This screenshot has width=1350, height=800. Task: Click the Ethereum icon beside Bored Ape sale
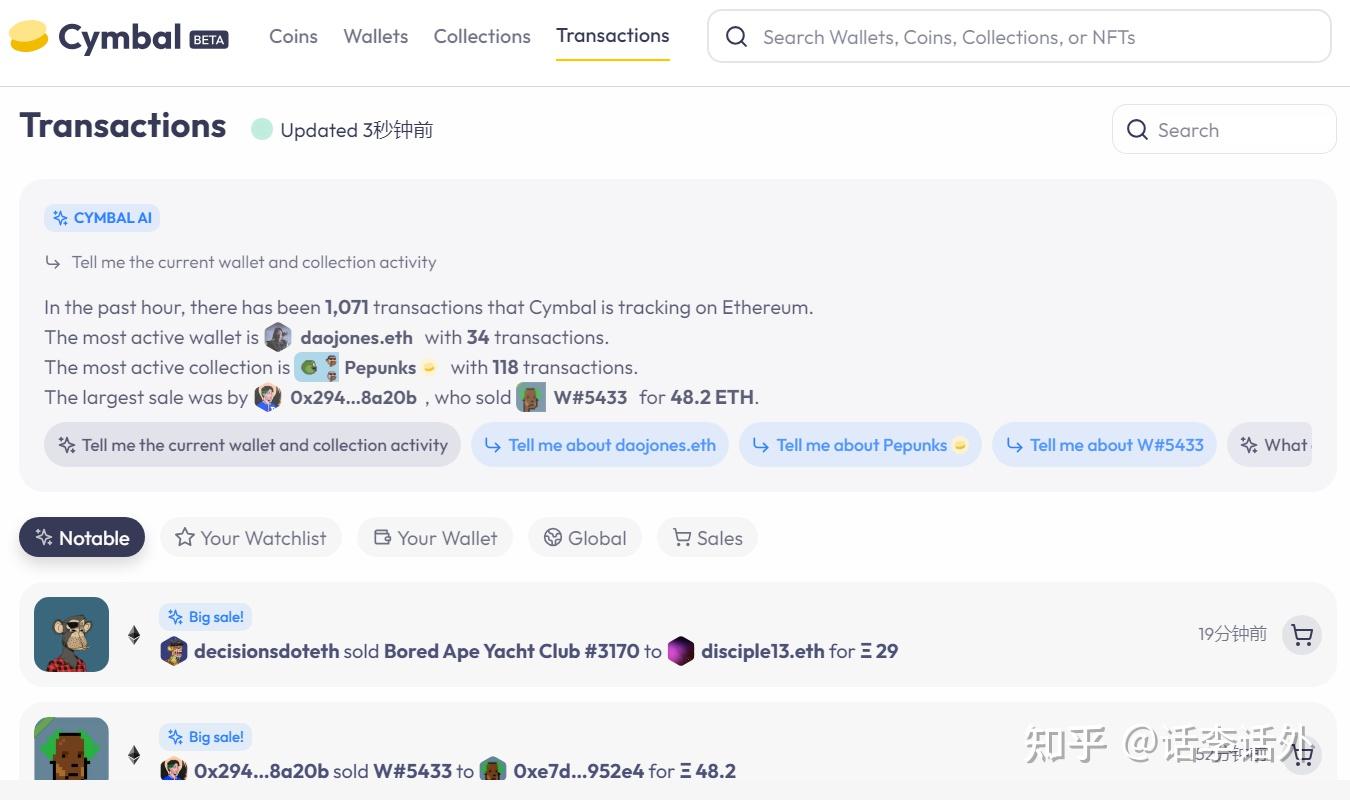coord(134,635)
